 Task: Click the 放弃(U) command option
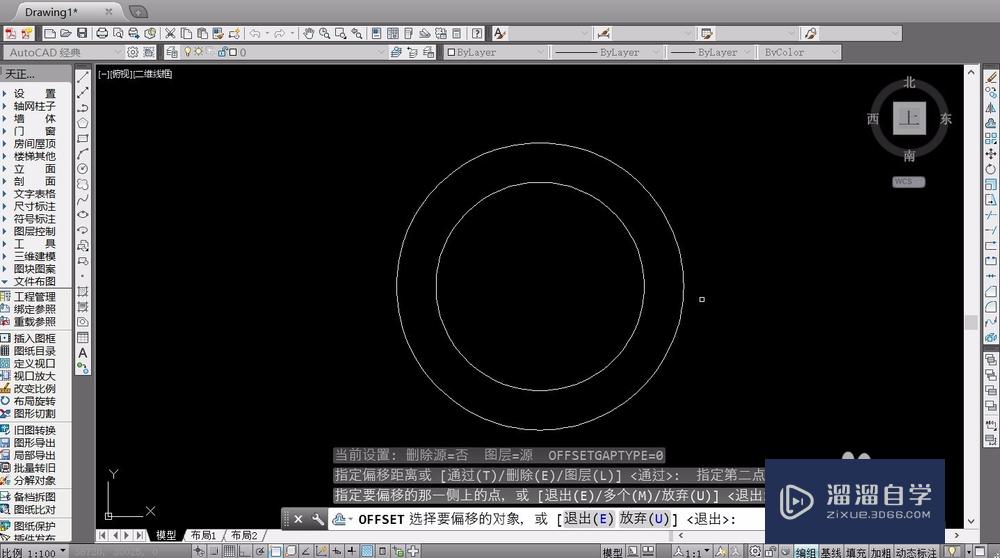[x=644, y=519]
